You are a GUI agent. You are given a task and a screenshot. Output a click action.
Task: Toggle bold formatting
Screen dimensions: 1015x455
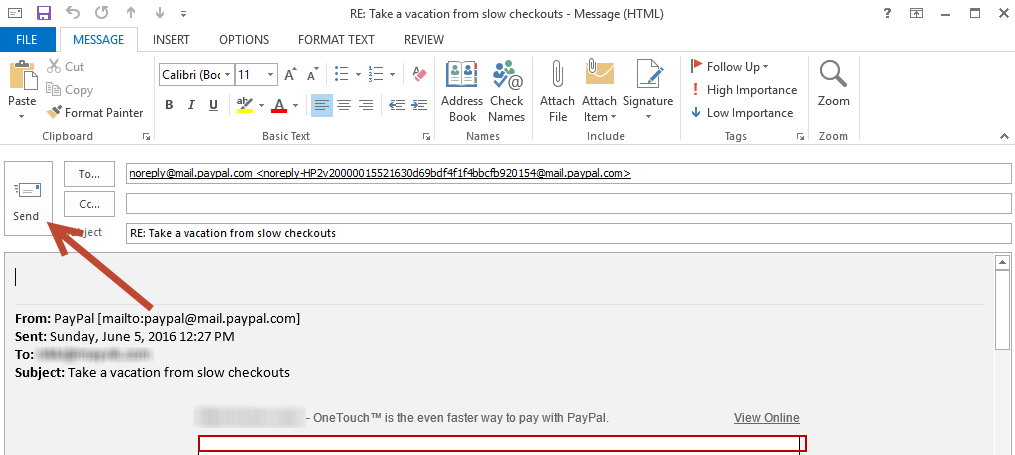170,105
